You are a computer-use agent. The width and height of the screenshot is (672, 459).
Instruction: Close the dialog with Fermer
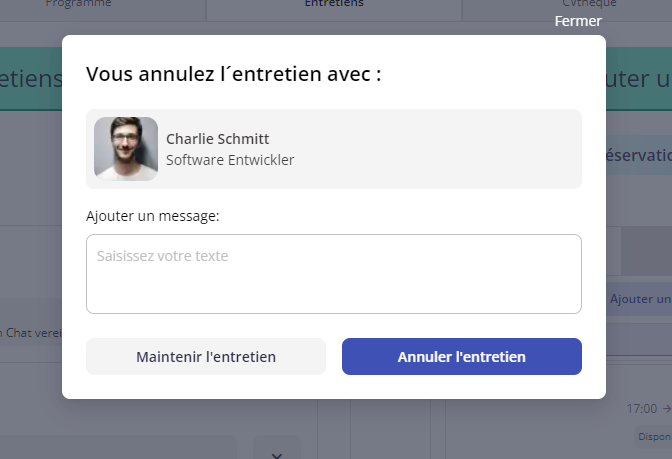tap(578, 21)
